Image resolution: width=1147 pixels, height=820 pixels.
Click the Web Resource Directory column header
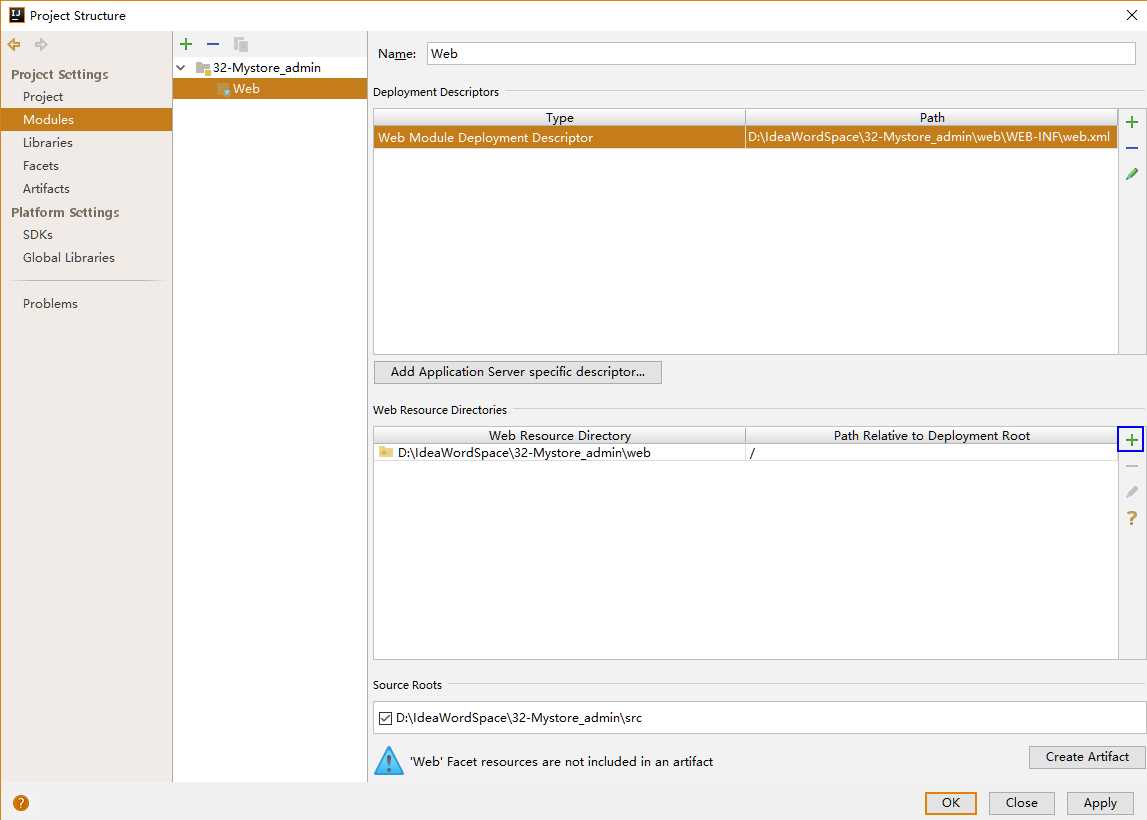pyautogui.click(x=560, y=435)
